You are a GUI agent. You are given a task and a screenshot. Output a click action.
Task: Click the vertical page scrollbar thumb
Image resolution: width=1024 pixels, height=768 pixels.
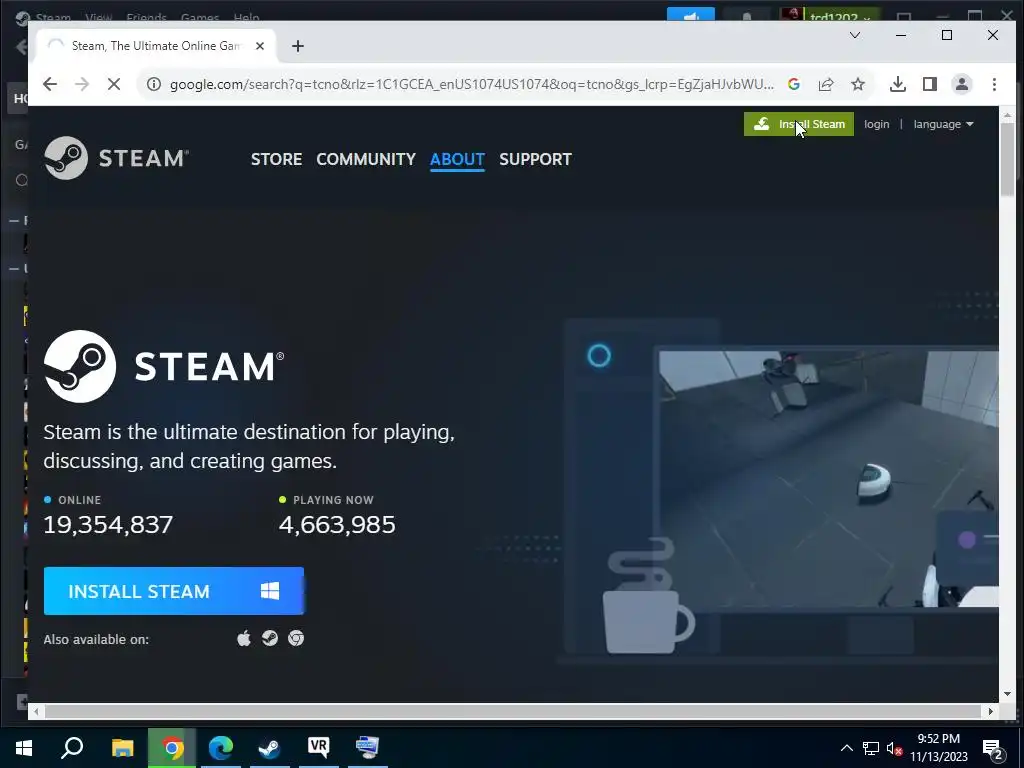1007,157
